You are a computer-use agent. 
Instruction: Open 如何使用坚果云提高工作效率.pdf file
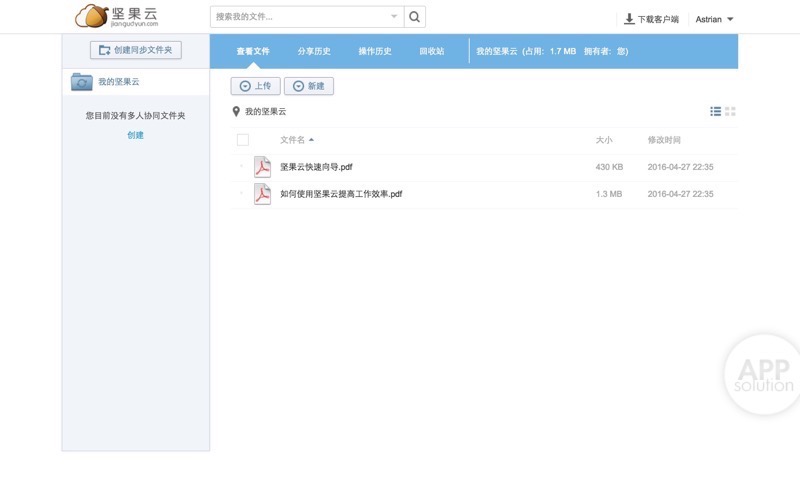[341, 194]
